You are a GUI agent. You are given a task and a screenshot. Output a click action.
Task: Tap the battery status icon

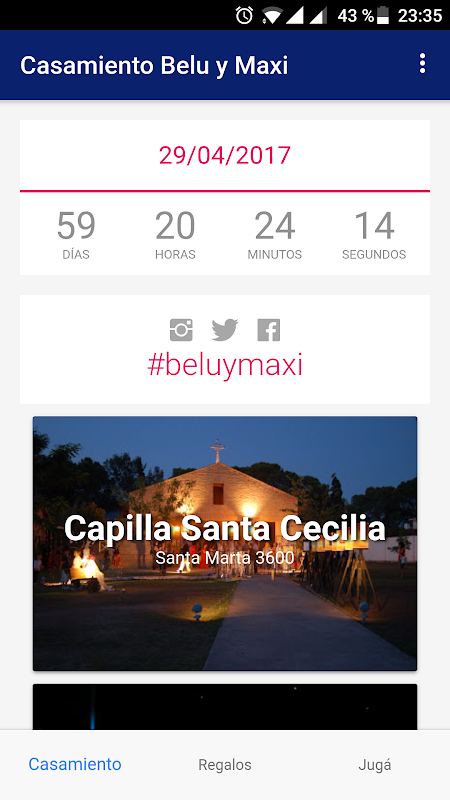382,15
